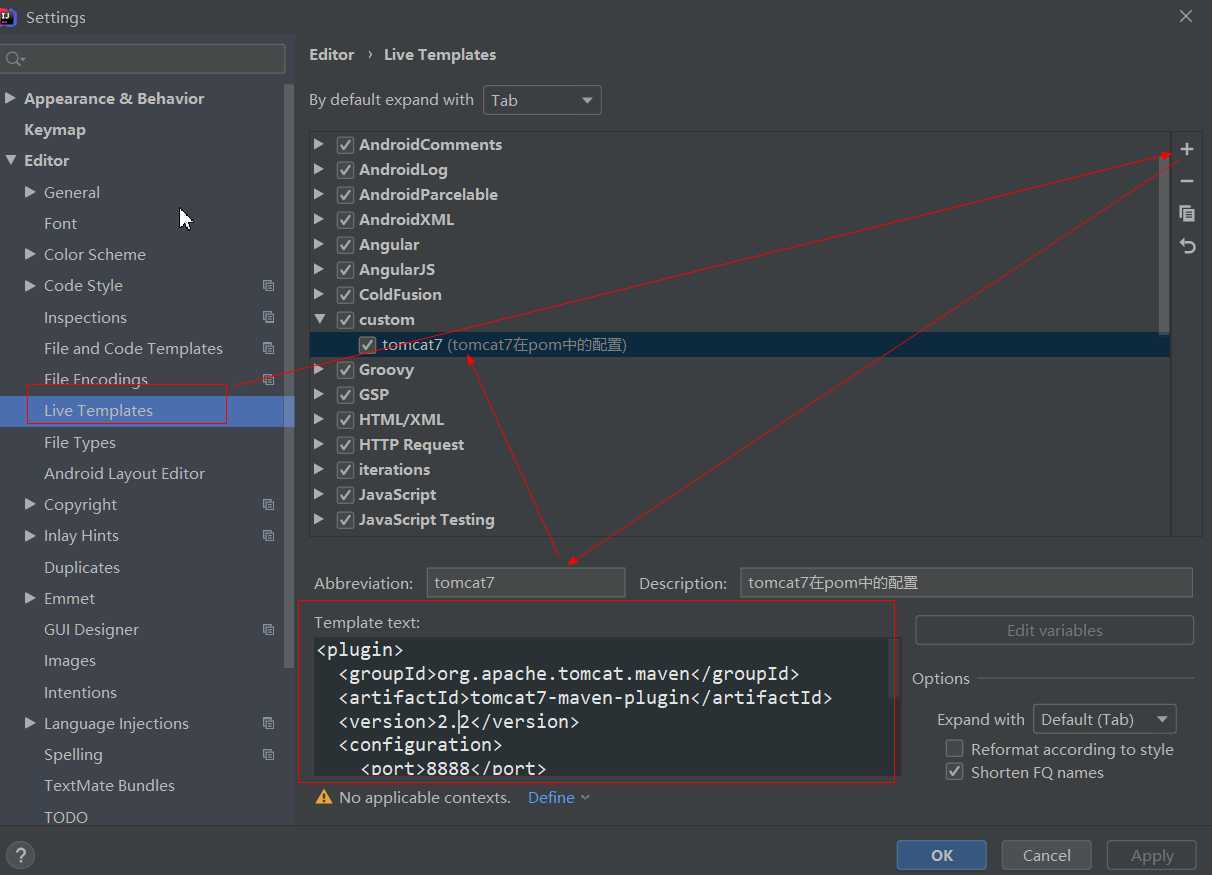Click the settings sidebar scrollbar
The height and width of the screenshot is (875, 1212).
pyautogui.click(x=289, y=375)
